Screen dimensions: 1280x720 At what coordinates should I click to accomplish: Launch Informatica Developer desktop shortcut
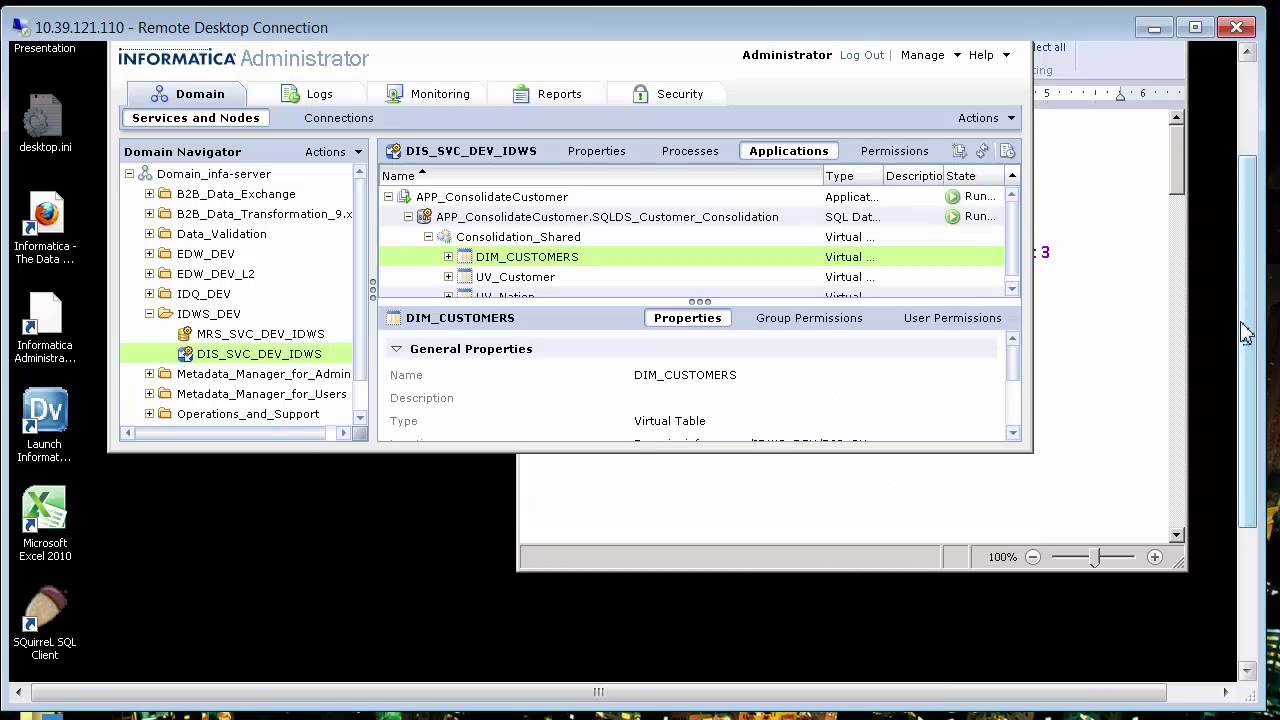pos(45,427)
